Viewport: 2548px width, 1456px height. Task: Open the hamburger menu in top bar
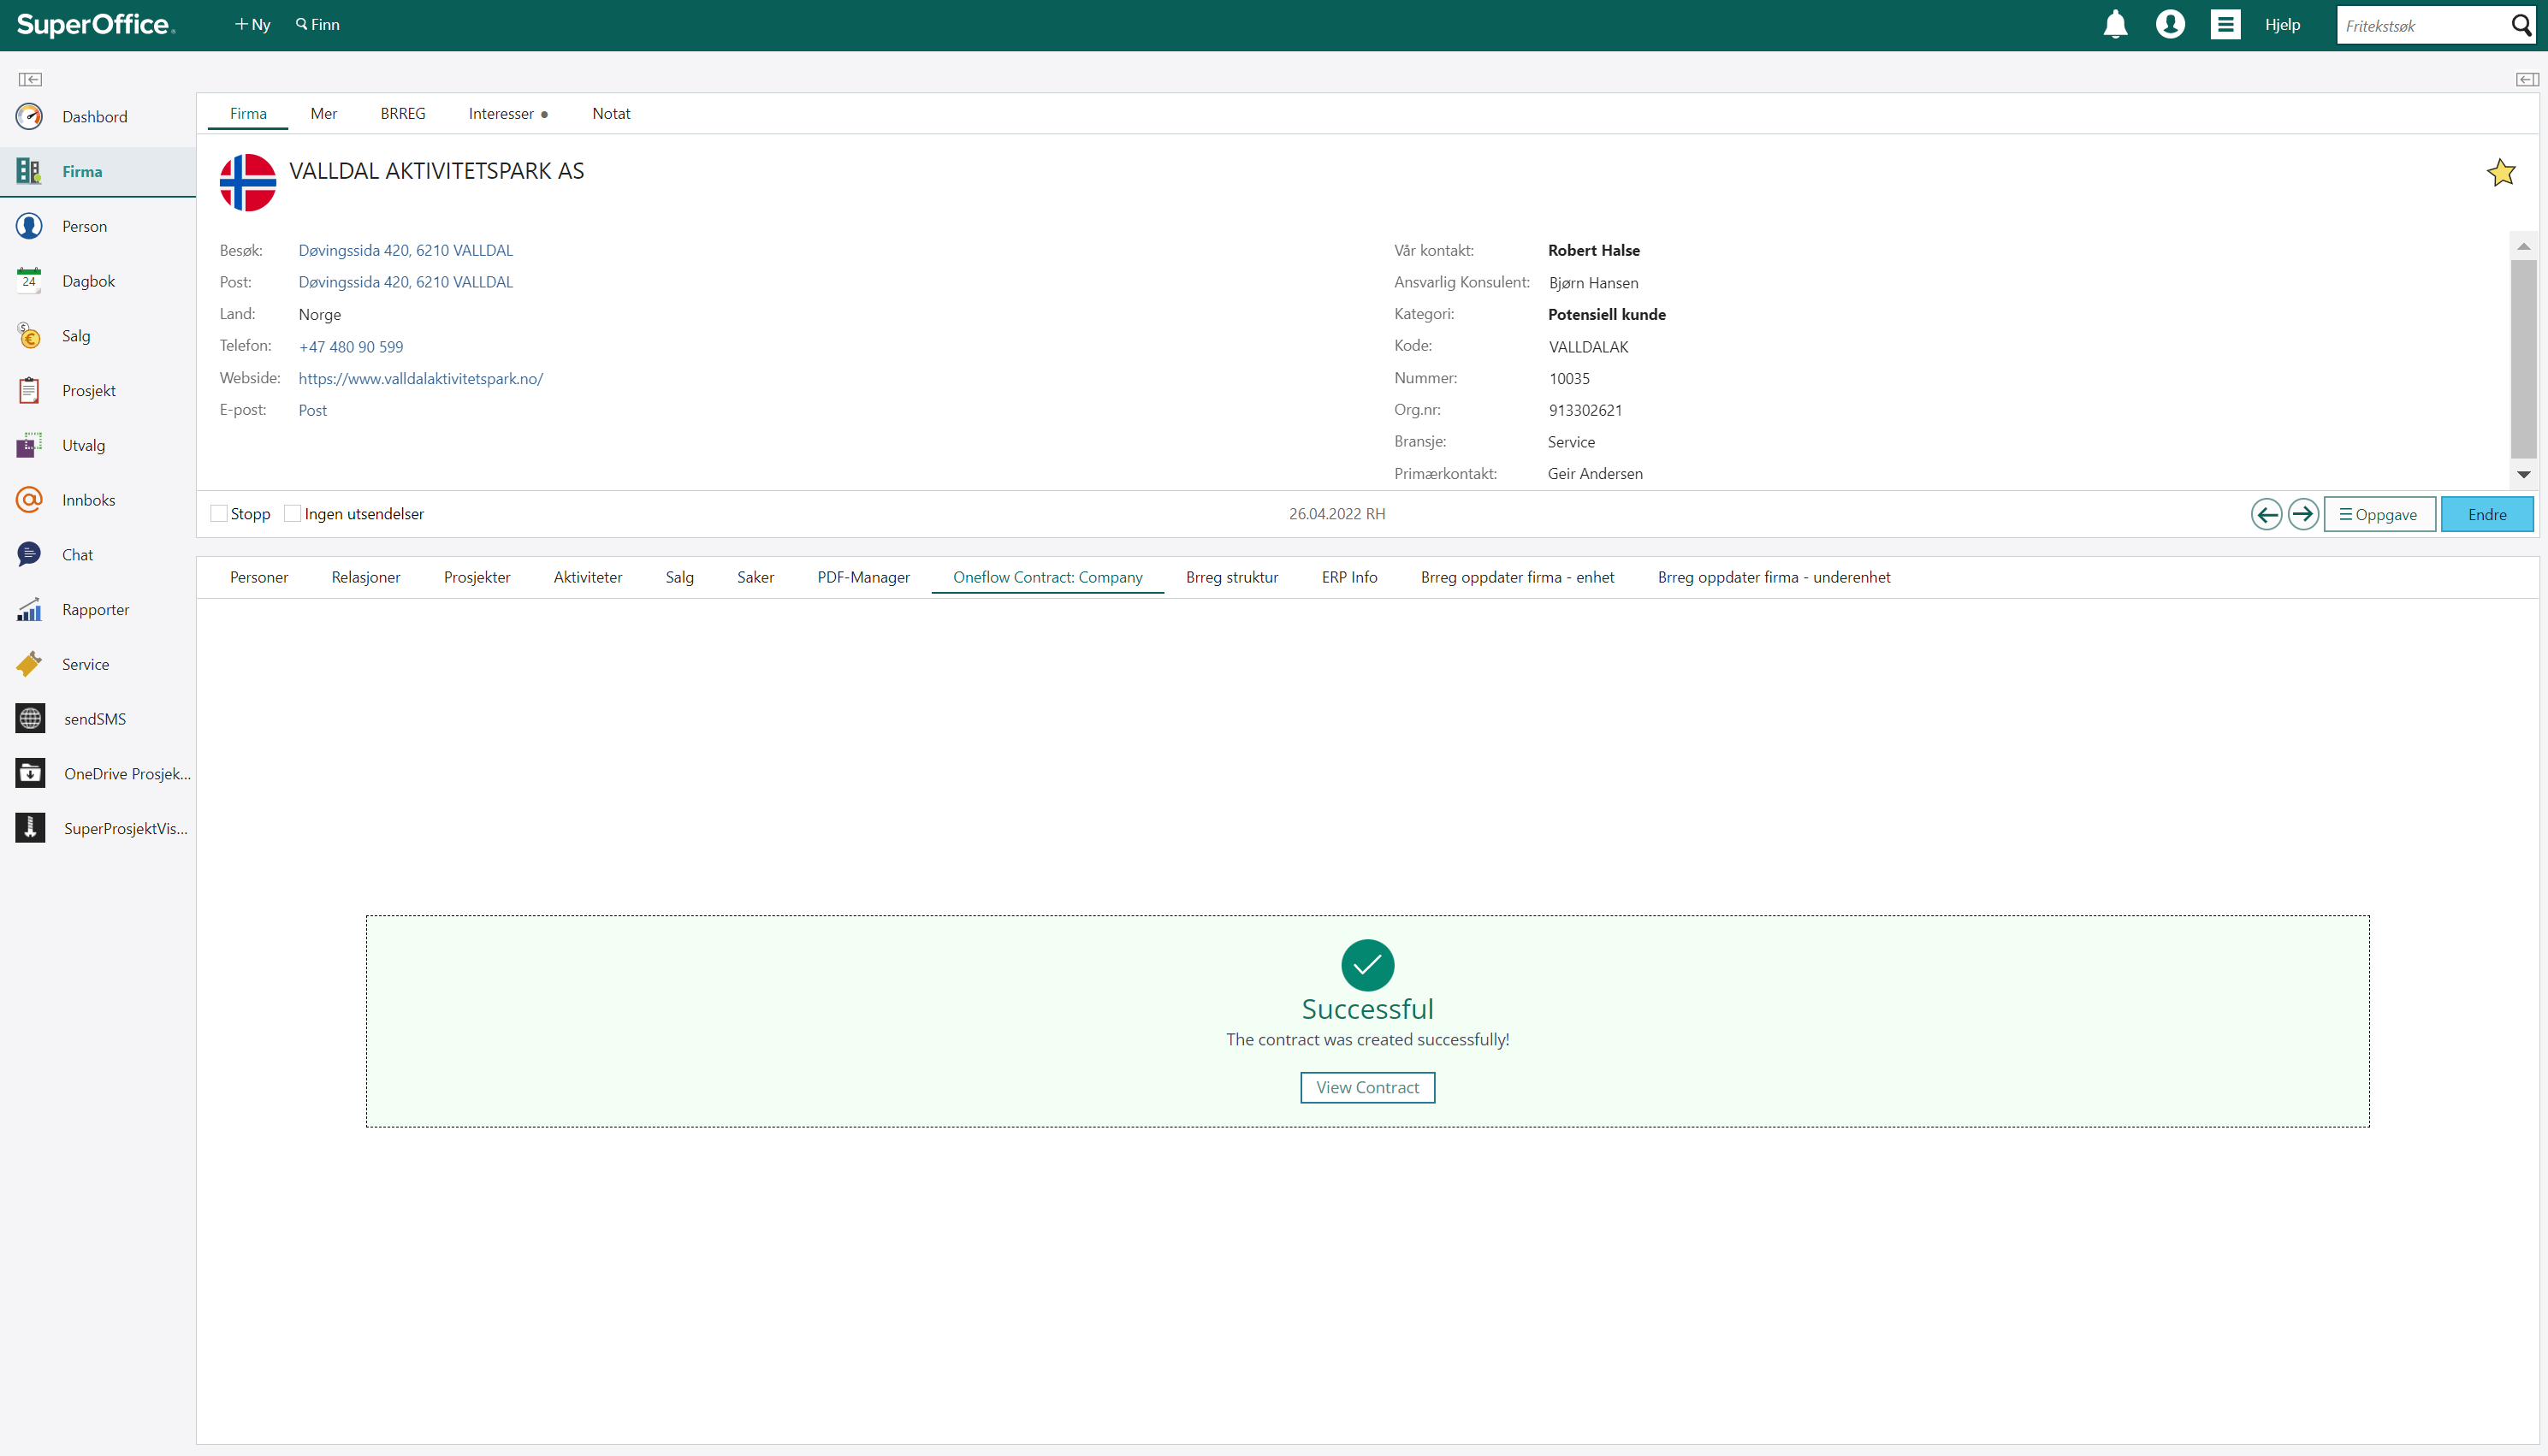click(x=2225, y=25)
